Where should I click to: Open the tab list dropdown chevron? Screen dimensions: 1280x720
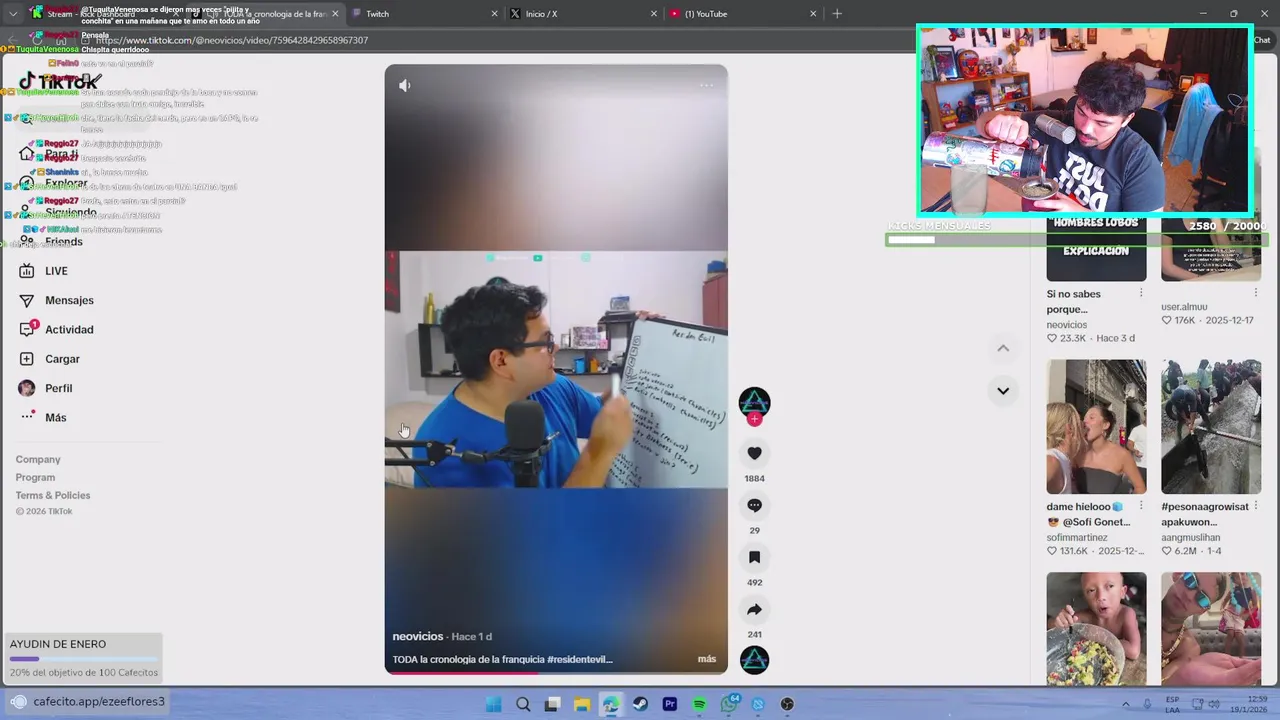(x=12, y=14)
